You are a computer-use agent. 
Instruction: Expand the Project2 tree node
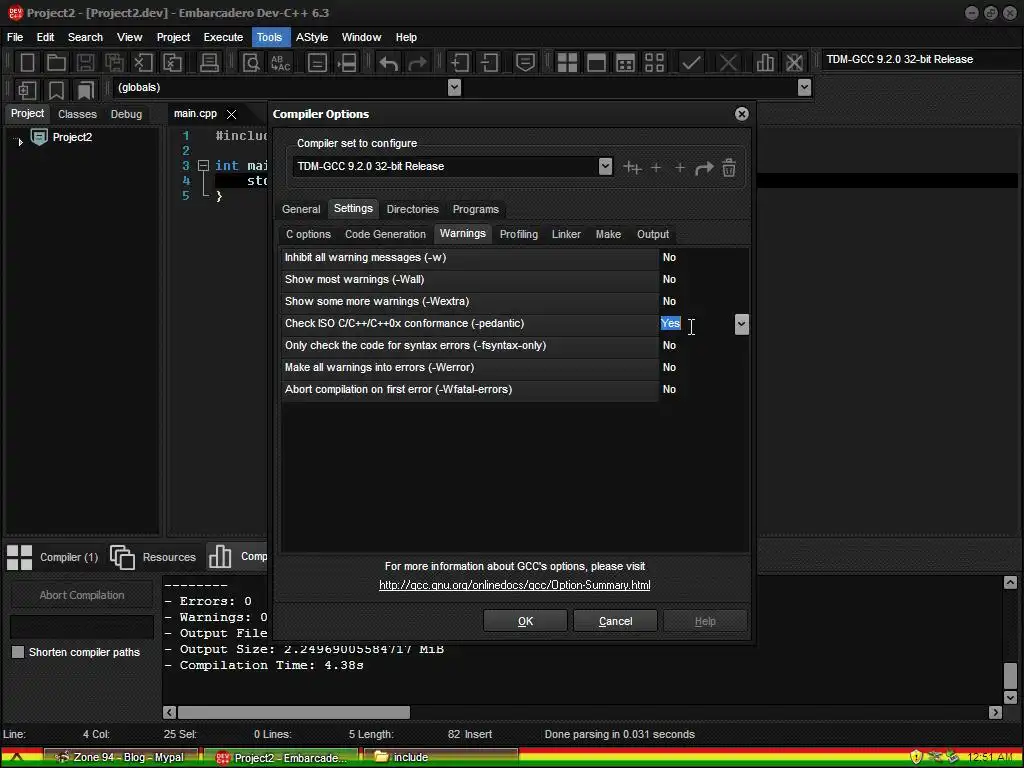20,140
